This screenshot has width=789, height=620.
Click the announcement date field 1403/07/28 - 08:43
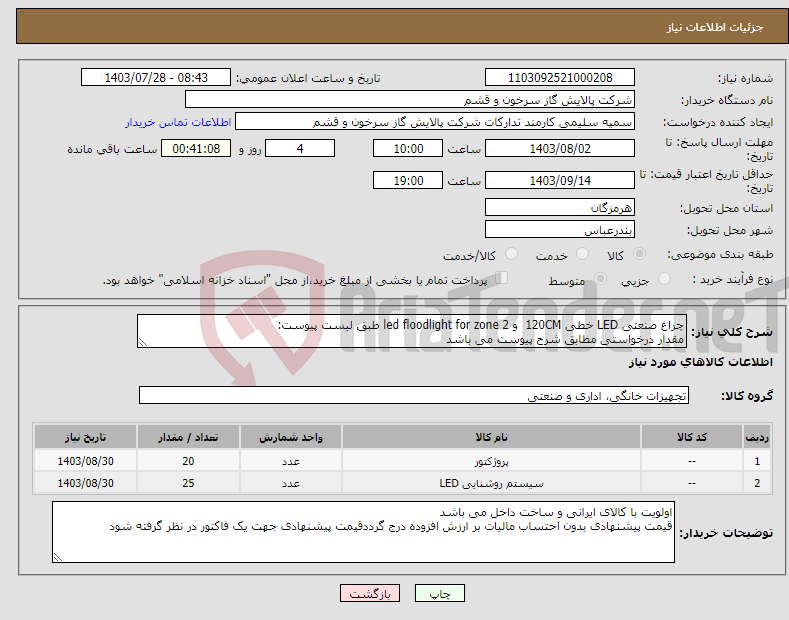(156, 78)
